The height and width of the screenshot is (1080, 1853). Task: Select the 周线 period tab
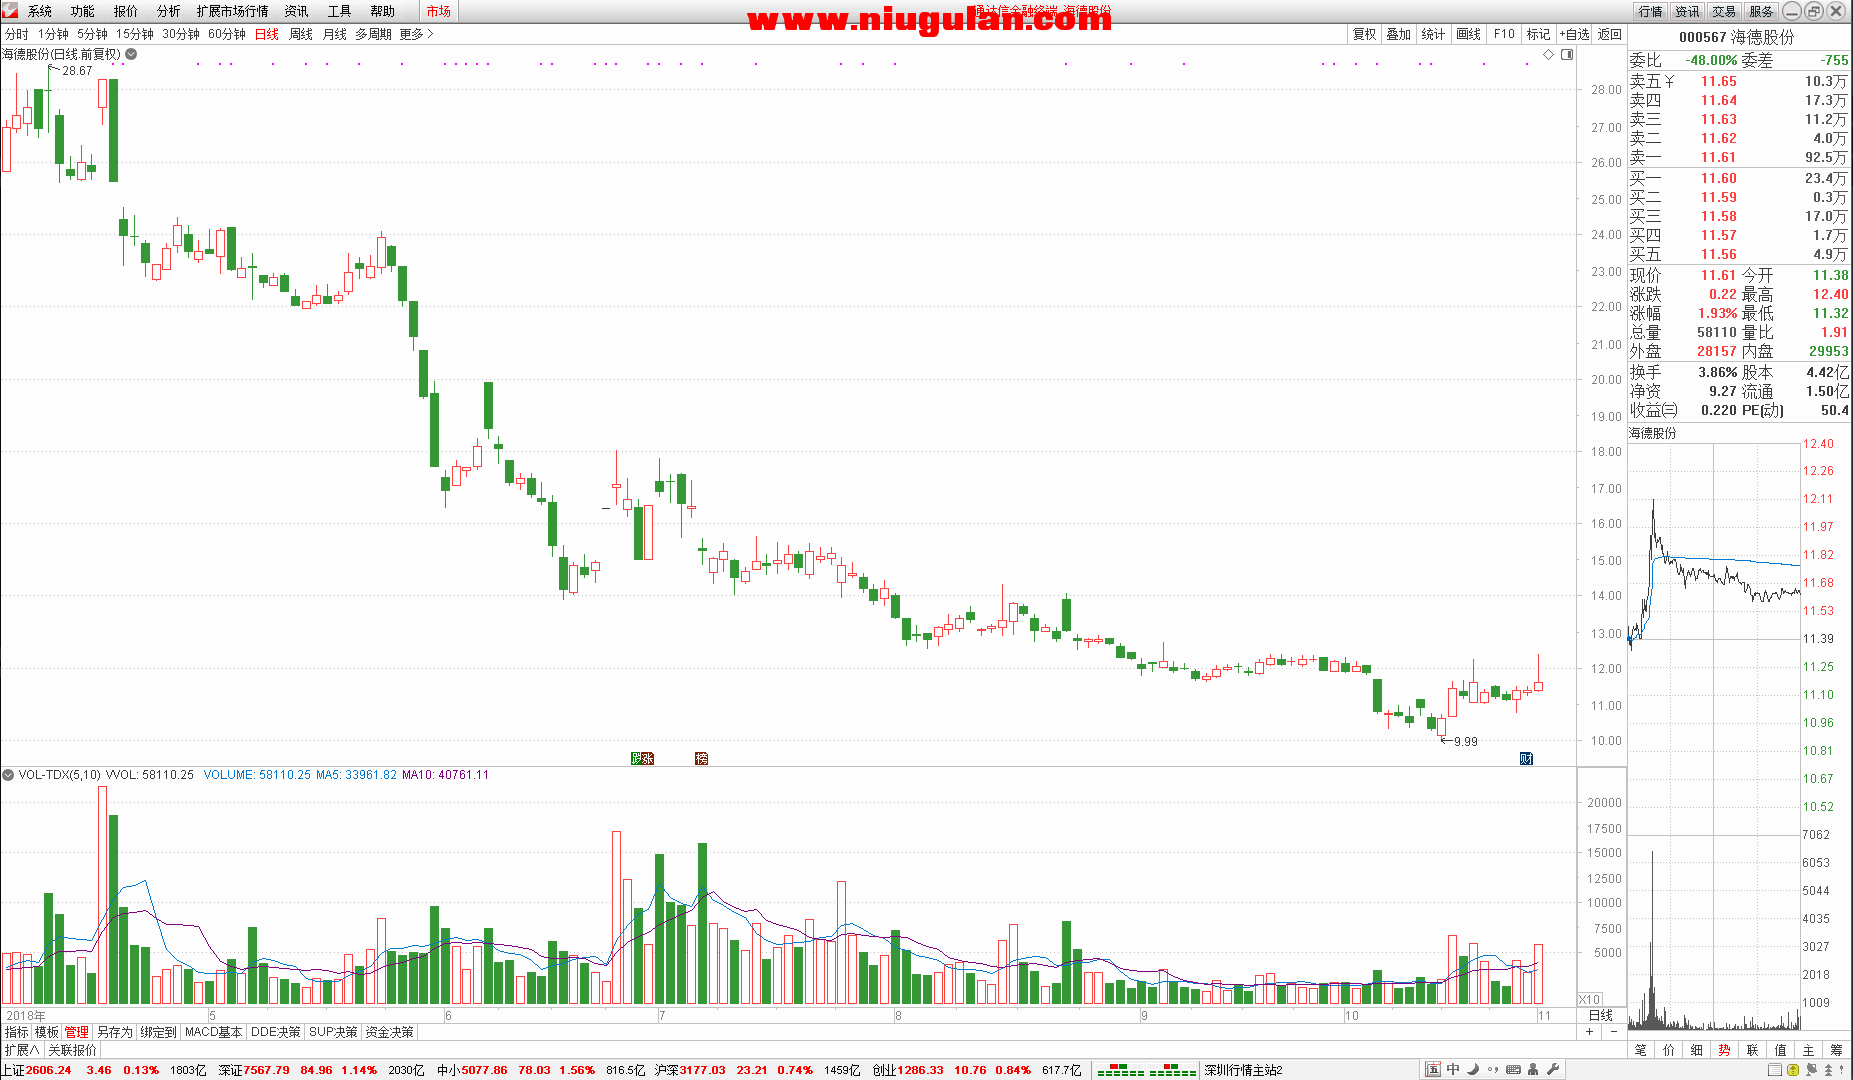coord(301,34)
